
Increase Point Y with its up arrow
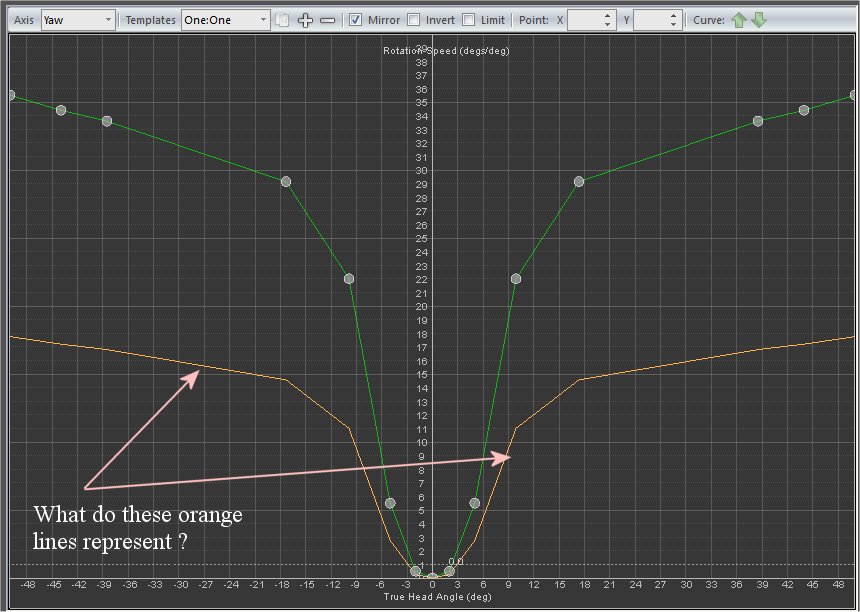click(674, 16)
